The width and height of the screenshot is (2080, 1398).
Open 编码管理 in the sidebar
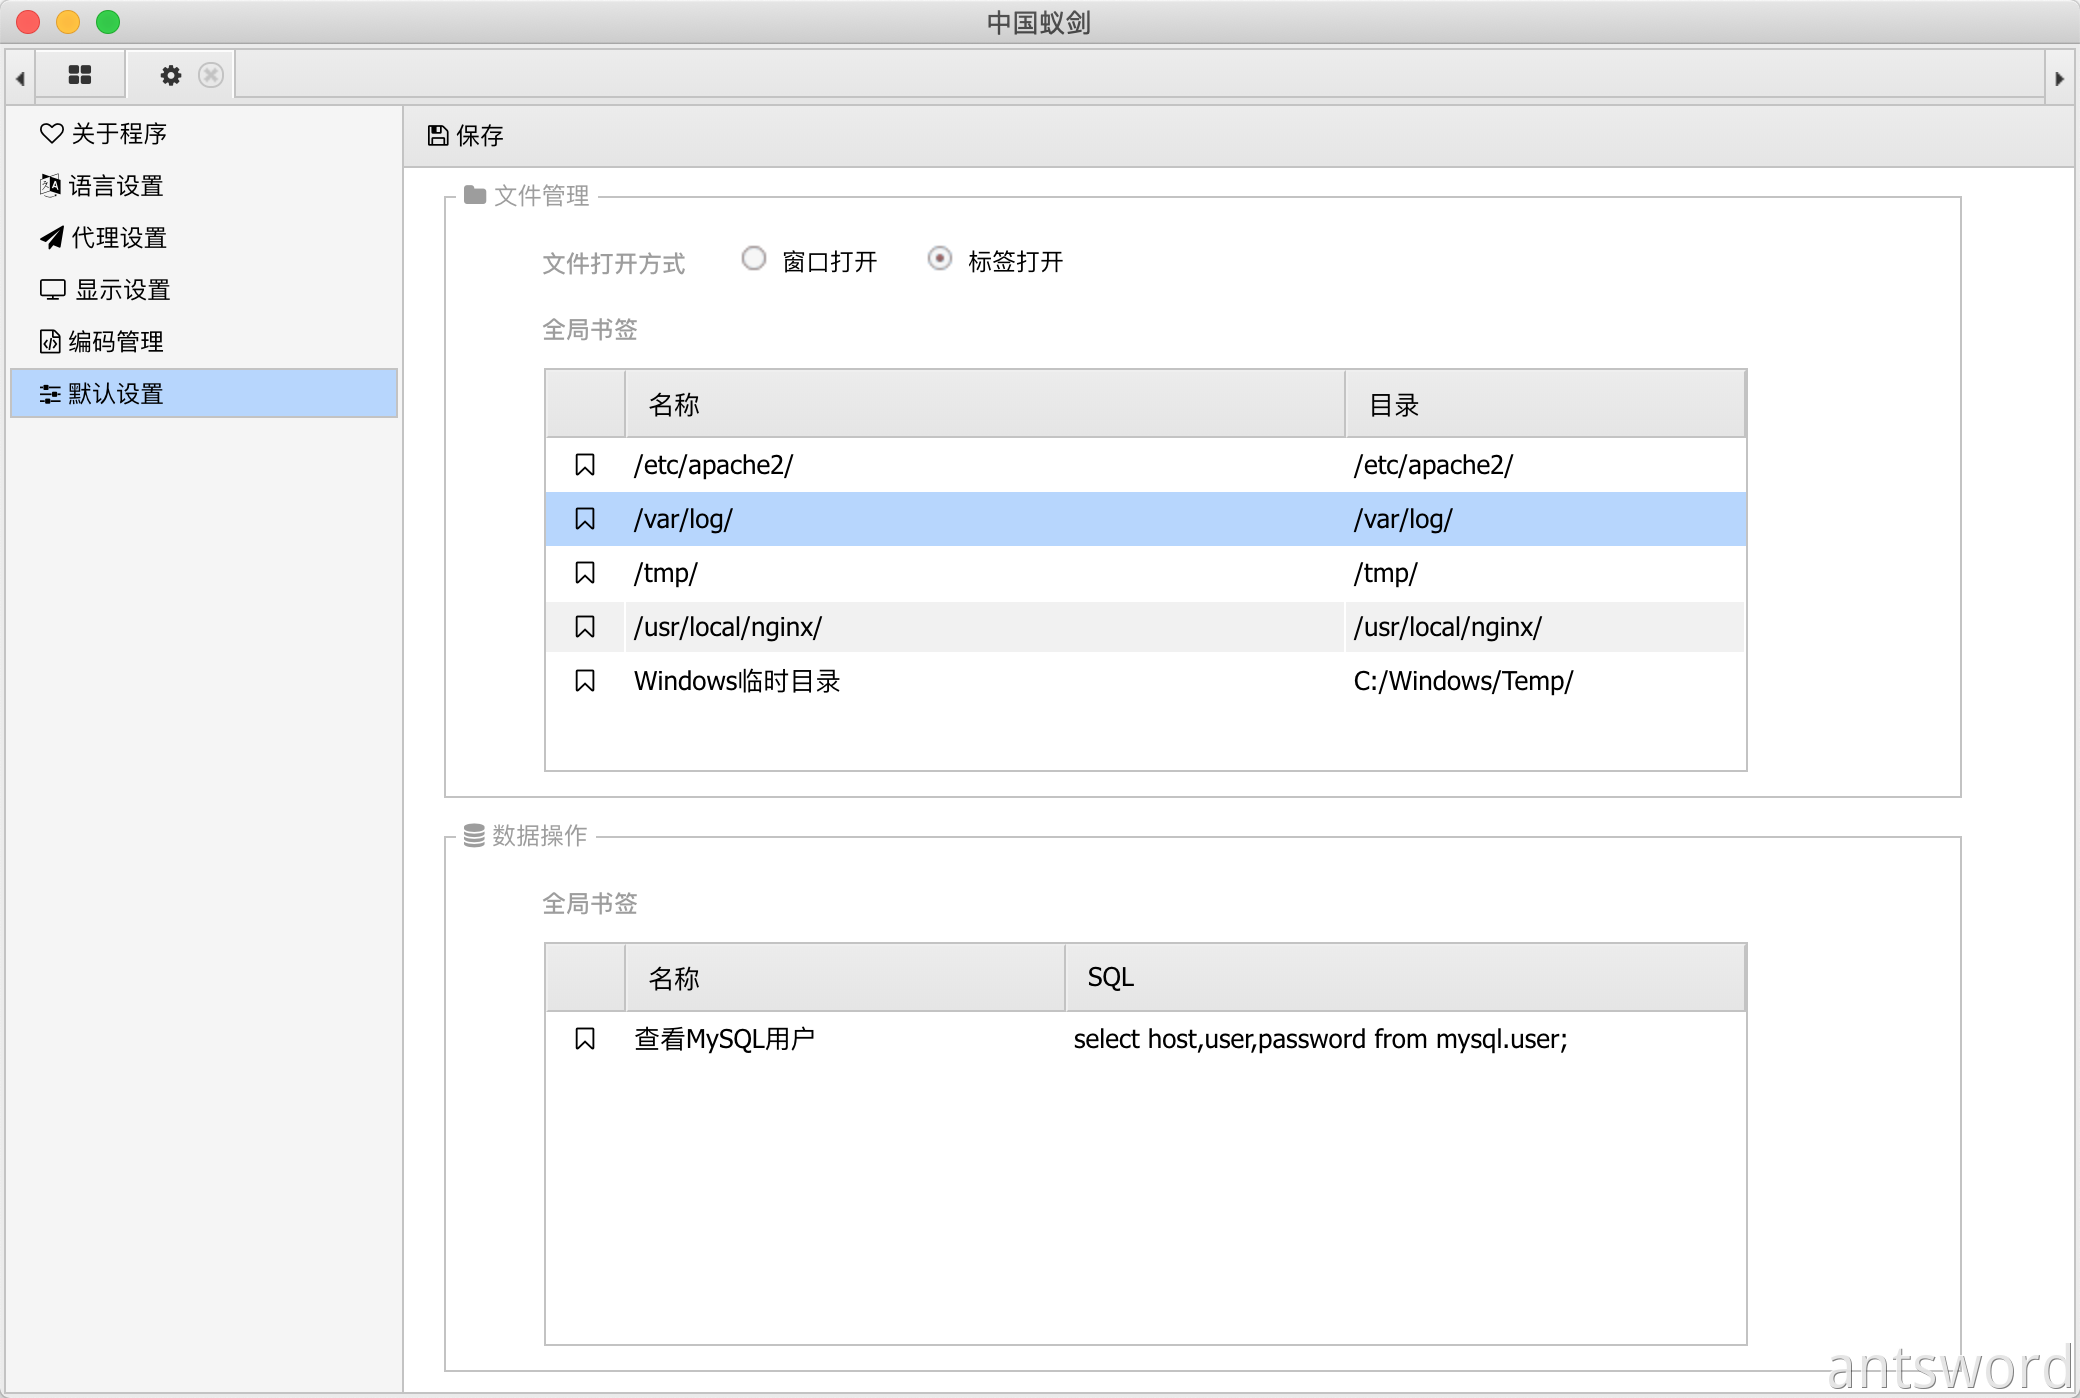tap(116, 341)
